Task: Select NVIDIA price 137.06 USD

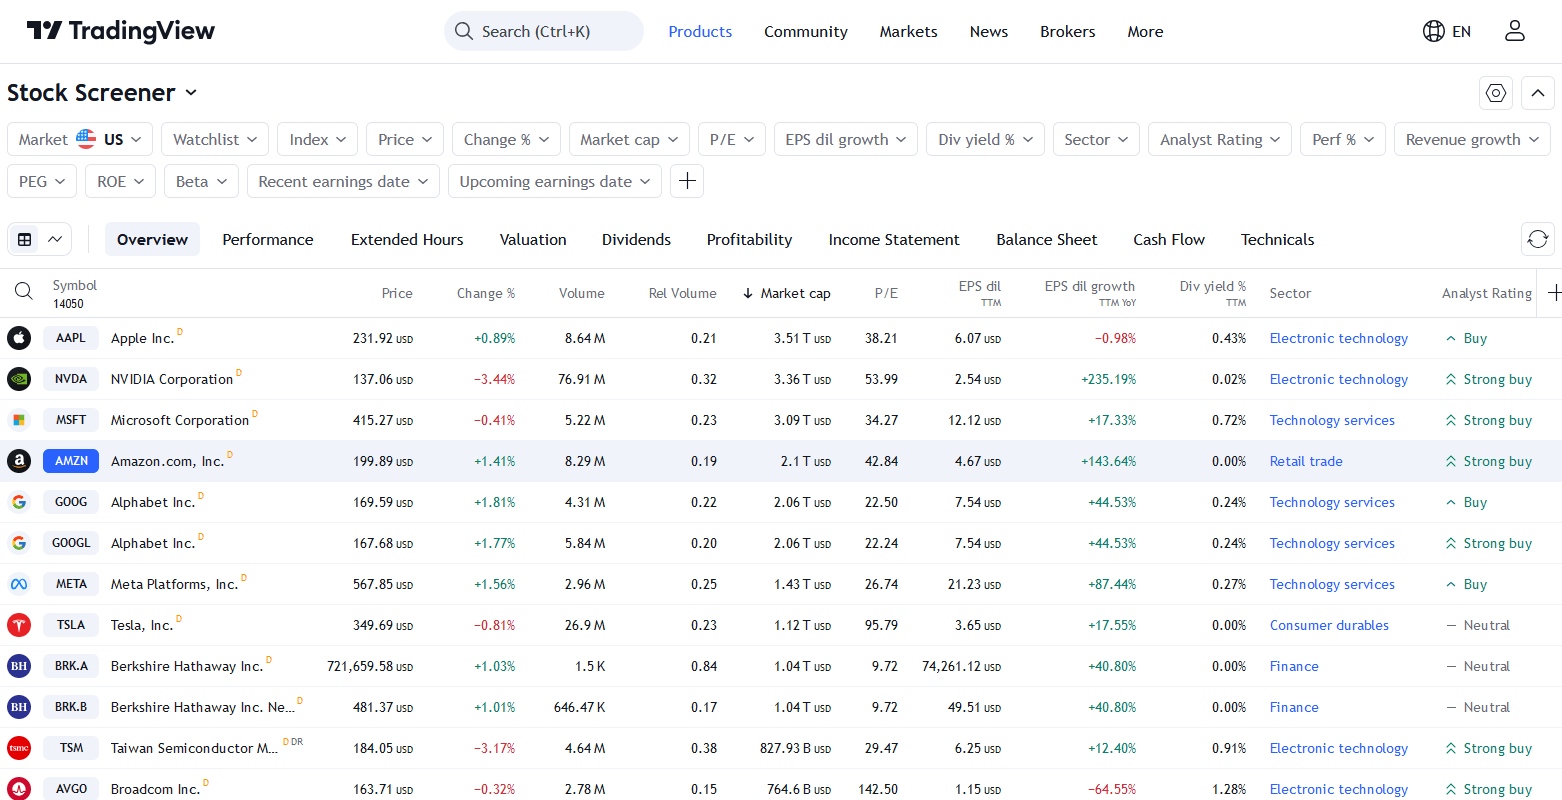Action: coord(383,379)
